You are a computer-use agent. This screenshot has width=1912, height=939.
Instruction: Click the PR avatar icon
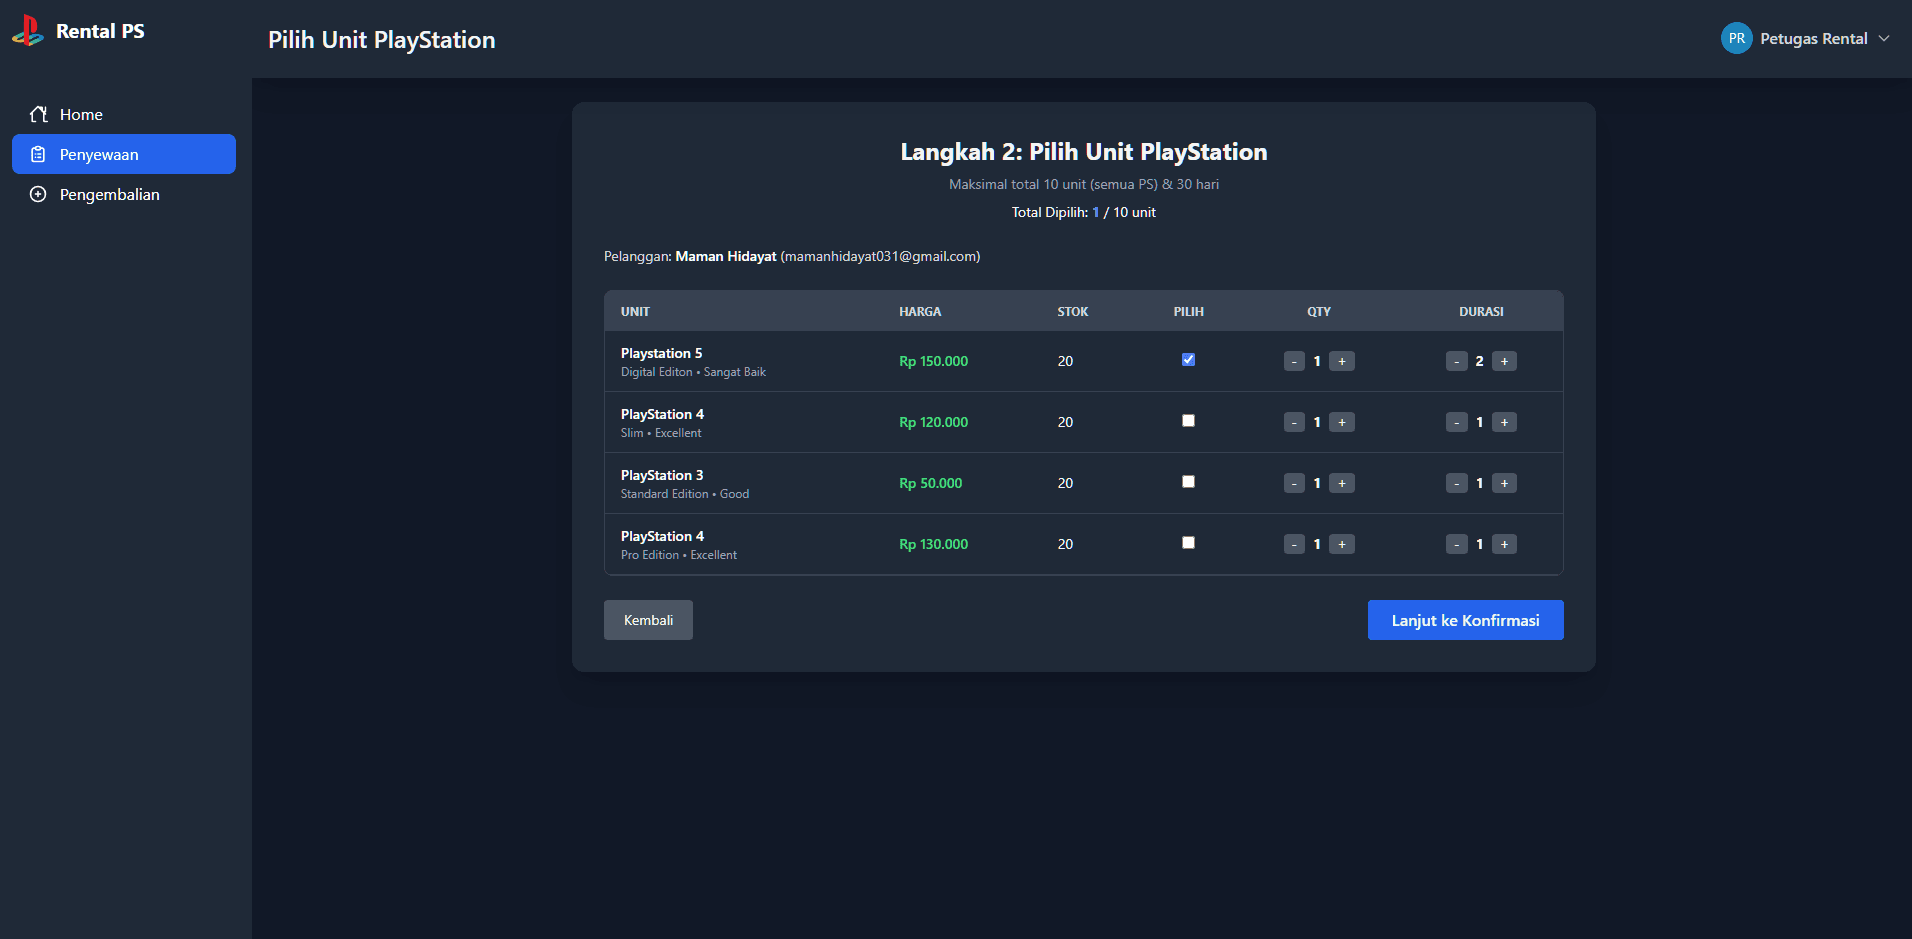[1736, 38]
